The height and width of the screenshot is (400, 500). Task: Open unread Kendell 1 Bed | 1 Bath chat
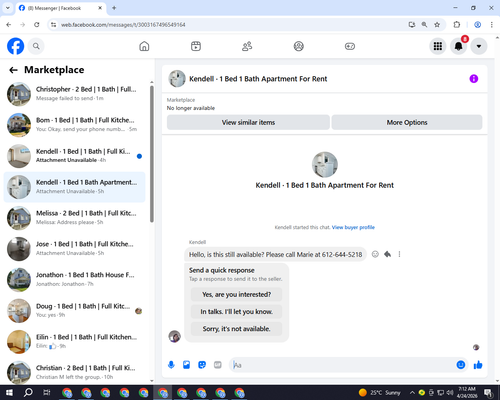pyautogui.click(x=75, y=156)
